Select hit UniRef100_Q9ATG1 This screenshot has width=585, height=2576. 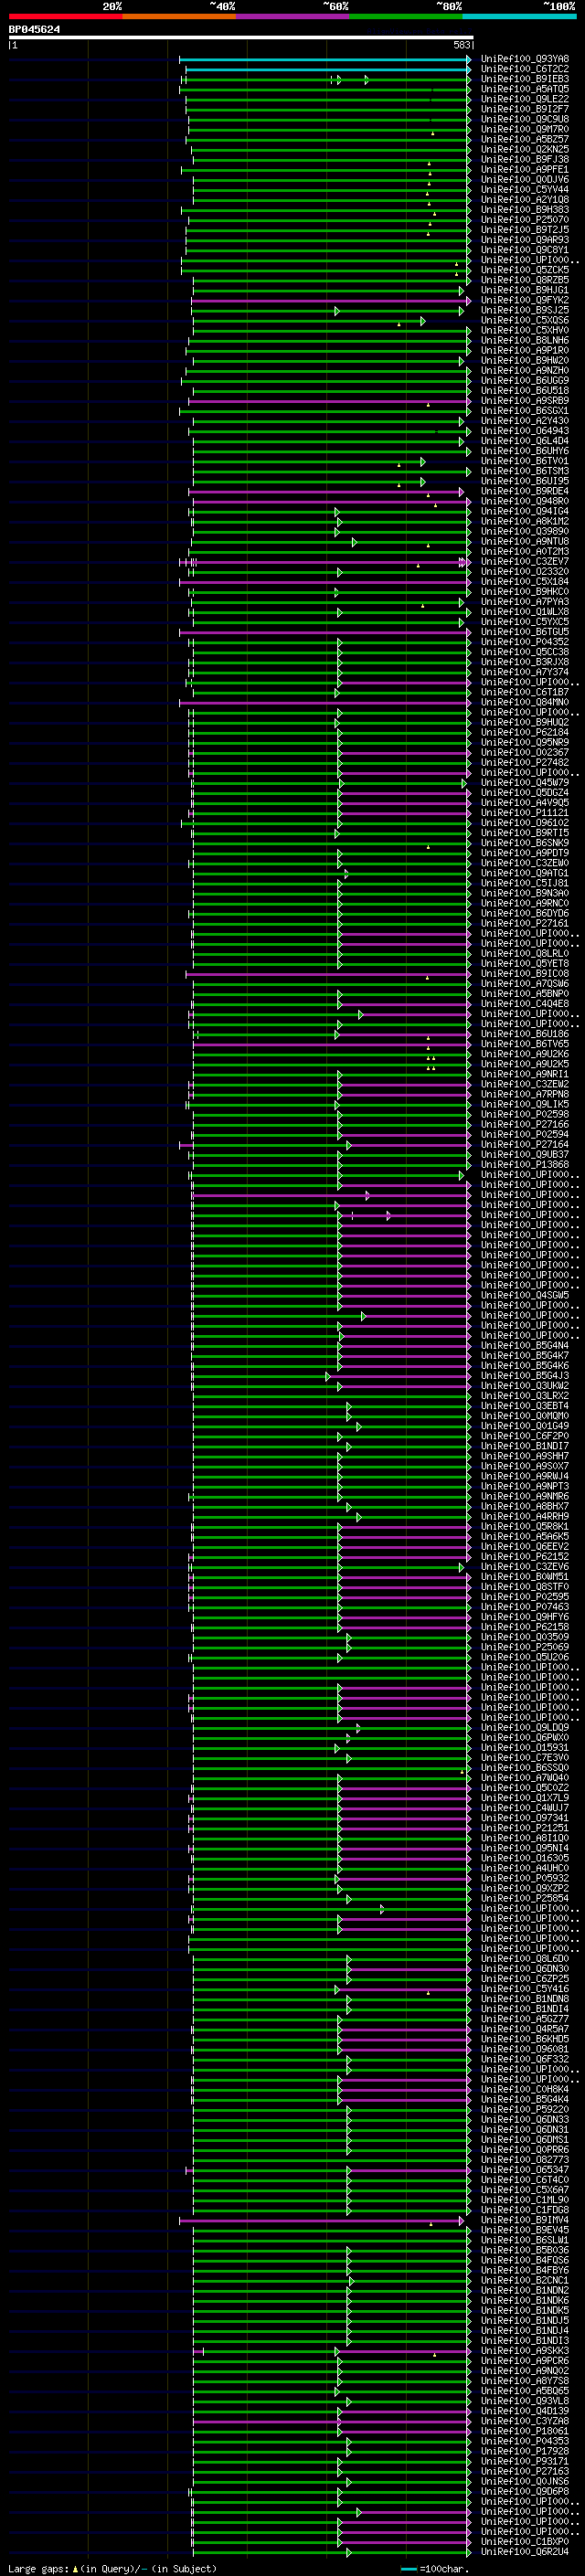[525, 873]
